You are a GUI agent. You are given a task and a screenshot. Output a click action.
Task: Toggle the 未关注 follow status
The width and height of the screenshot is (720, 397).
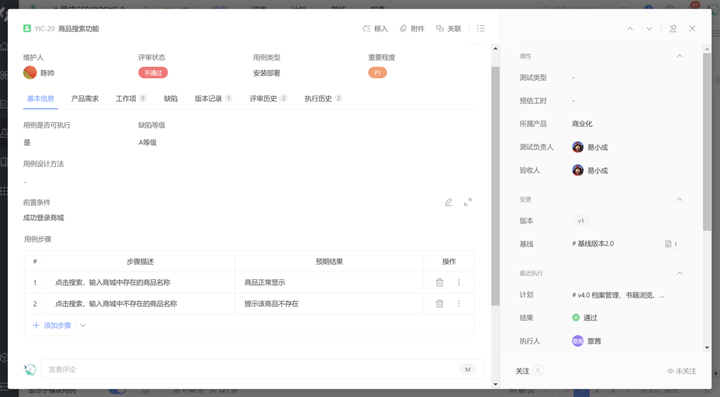pos(681,371)
